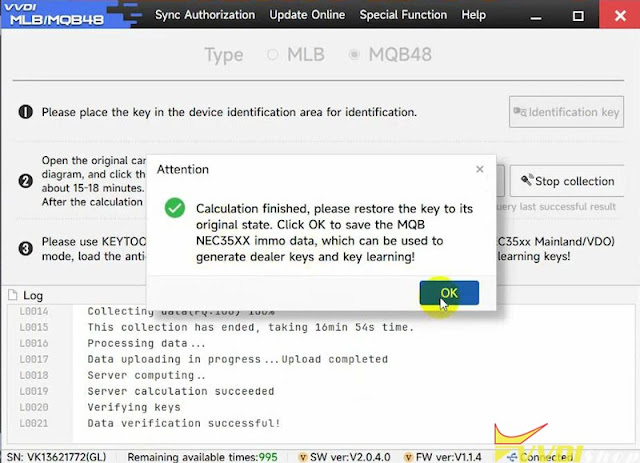The width and height of the screenshot is (640, 463).
Task: Click log line 'Data verification successful!'
Action: point(184,423)
